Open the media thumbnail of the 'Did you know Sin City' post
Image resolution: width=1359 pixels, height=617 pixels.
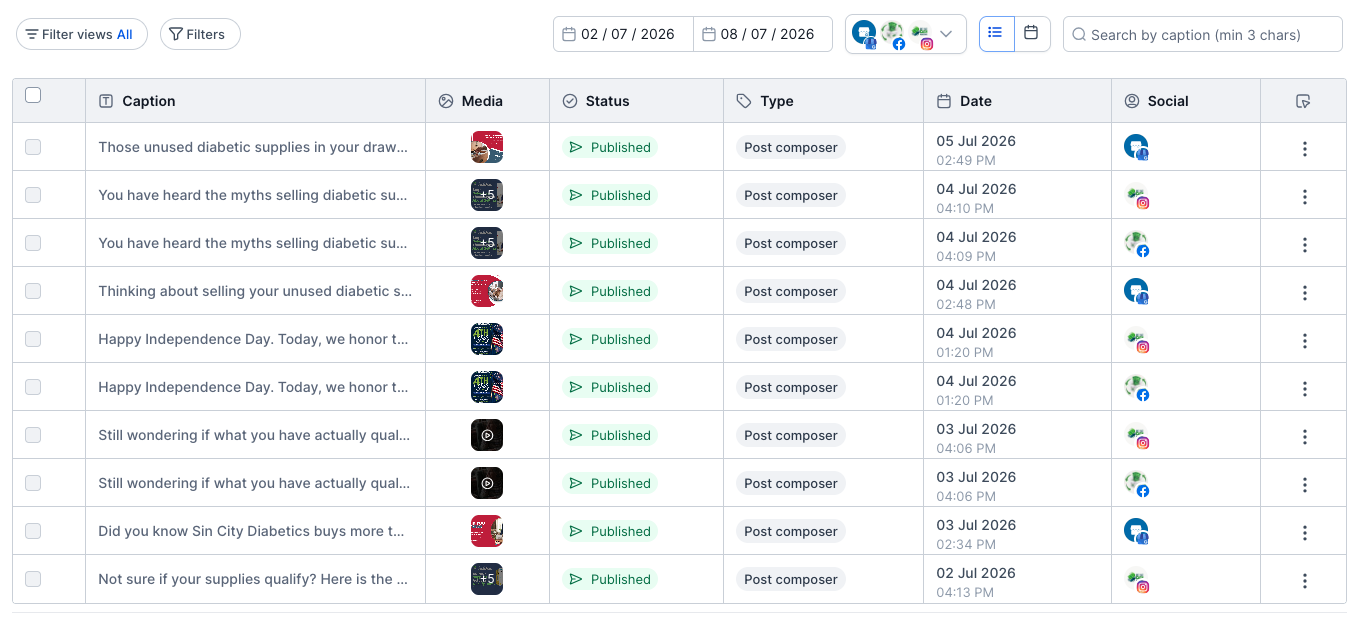tap(487, 531)
